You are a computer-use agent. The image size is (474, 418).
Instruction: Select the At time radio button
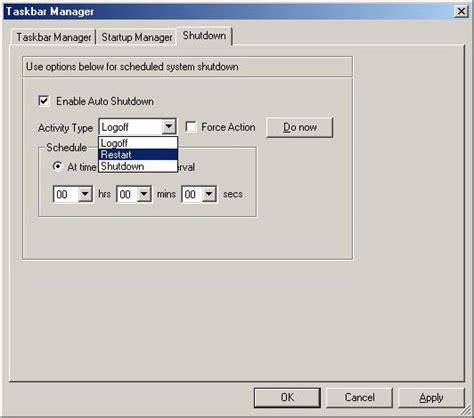(x=58, y=166)
